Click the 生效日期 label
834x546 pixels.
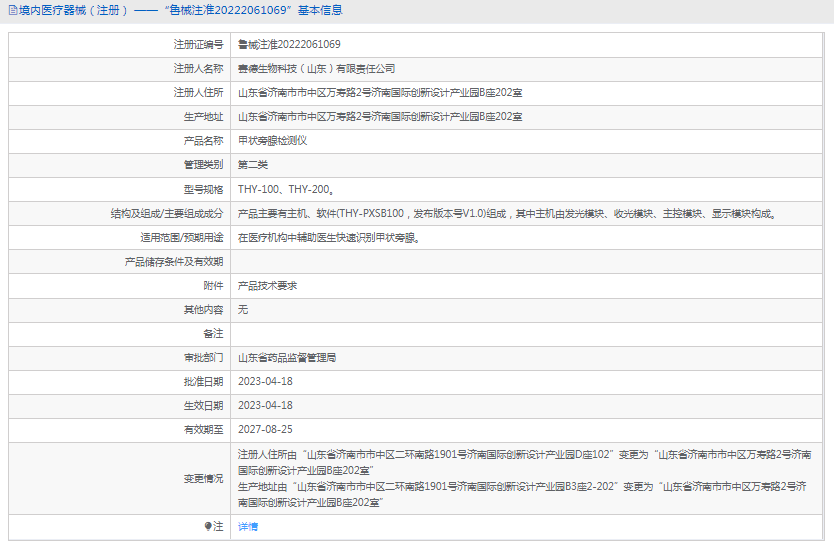click(x=204, y=406)
